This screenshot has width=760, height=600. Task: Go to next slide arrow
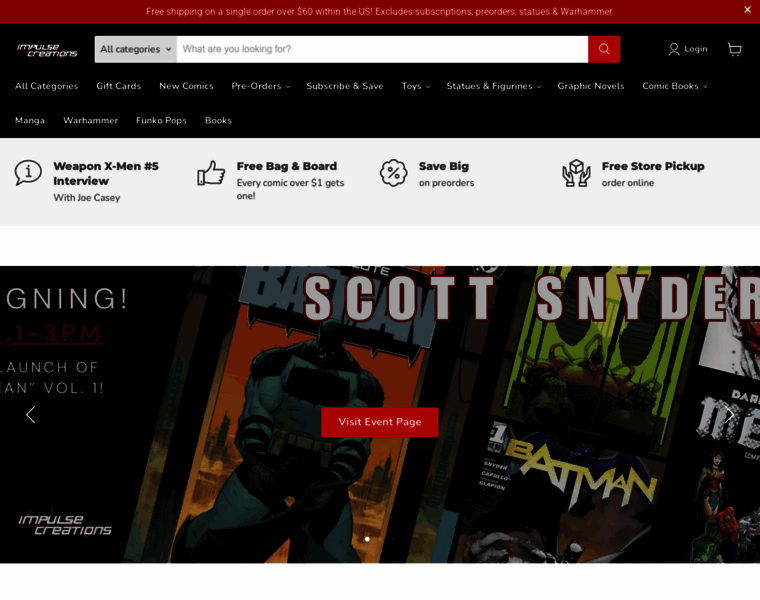pos(729,414)
